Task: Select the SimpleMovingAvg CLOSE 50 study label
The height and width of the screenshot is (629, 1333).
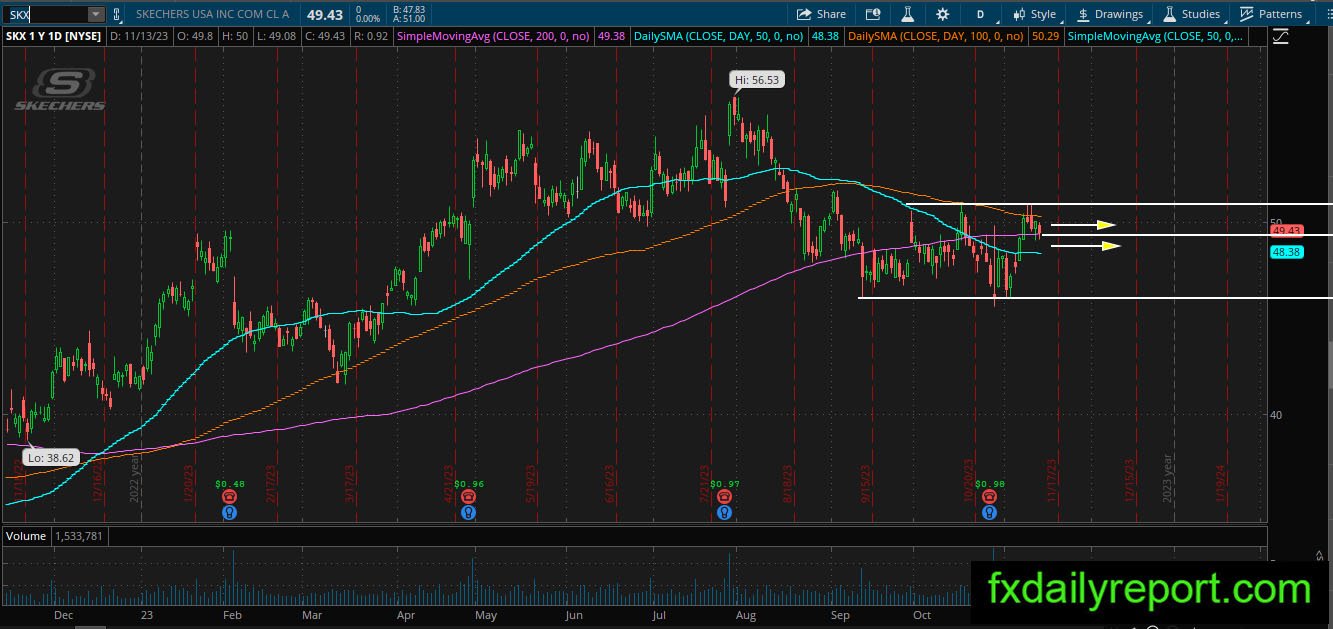Action: pyautogui.click(x=1157, y=36)
